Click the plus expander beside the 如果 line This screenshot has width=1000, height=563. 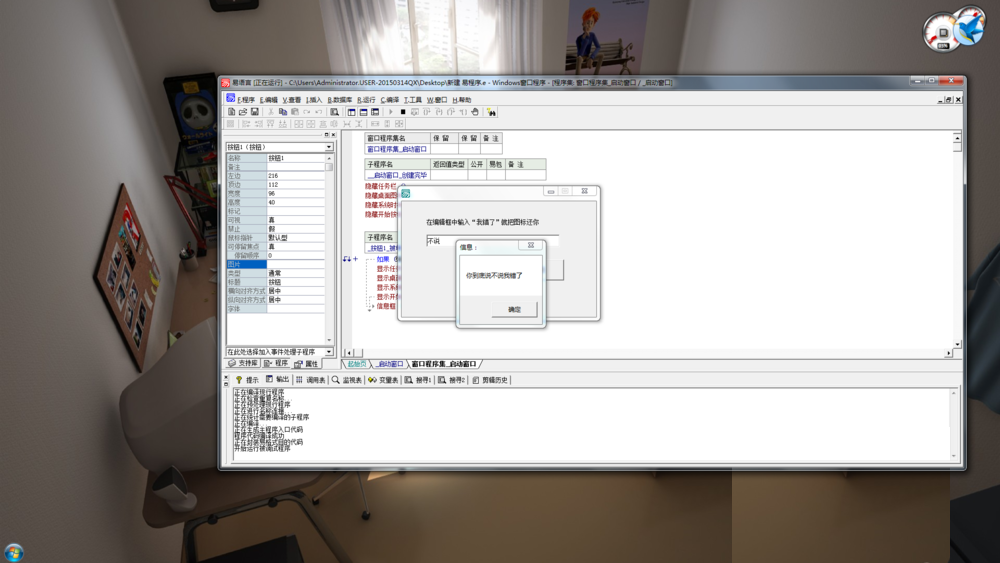(355, 259)
